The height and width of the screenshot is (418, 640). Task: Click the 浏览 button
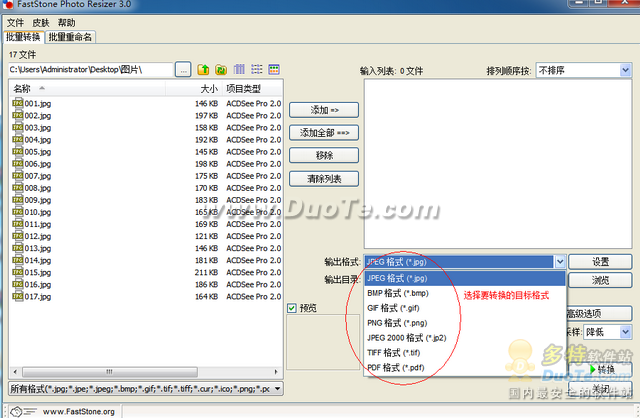(600, 280)
